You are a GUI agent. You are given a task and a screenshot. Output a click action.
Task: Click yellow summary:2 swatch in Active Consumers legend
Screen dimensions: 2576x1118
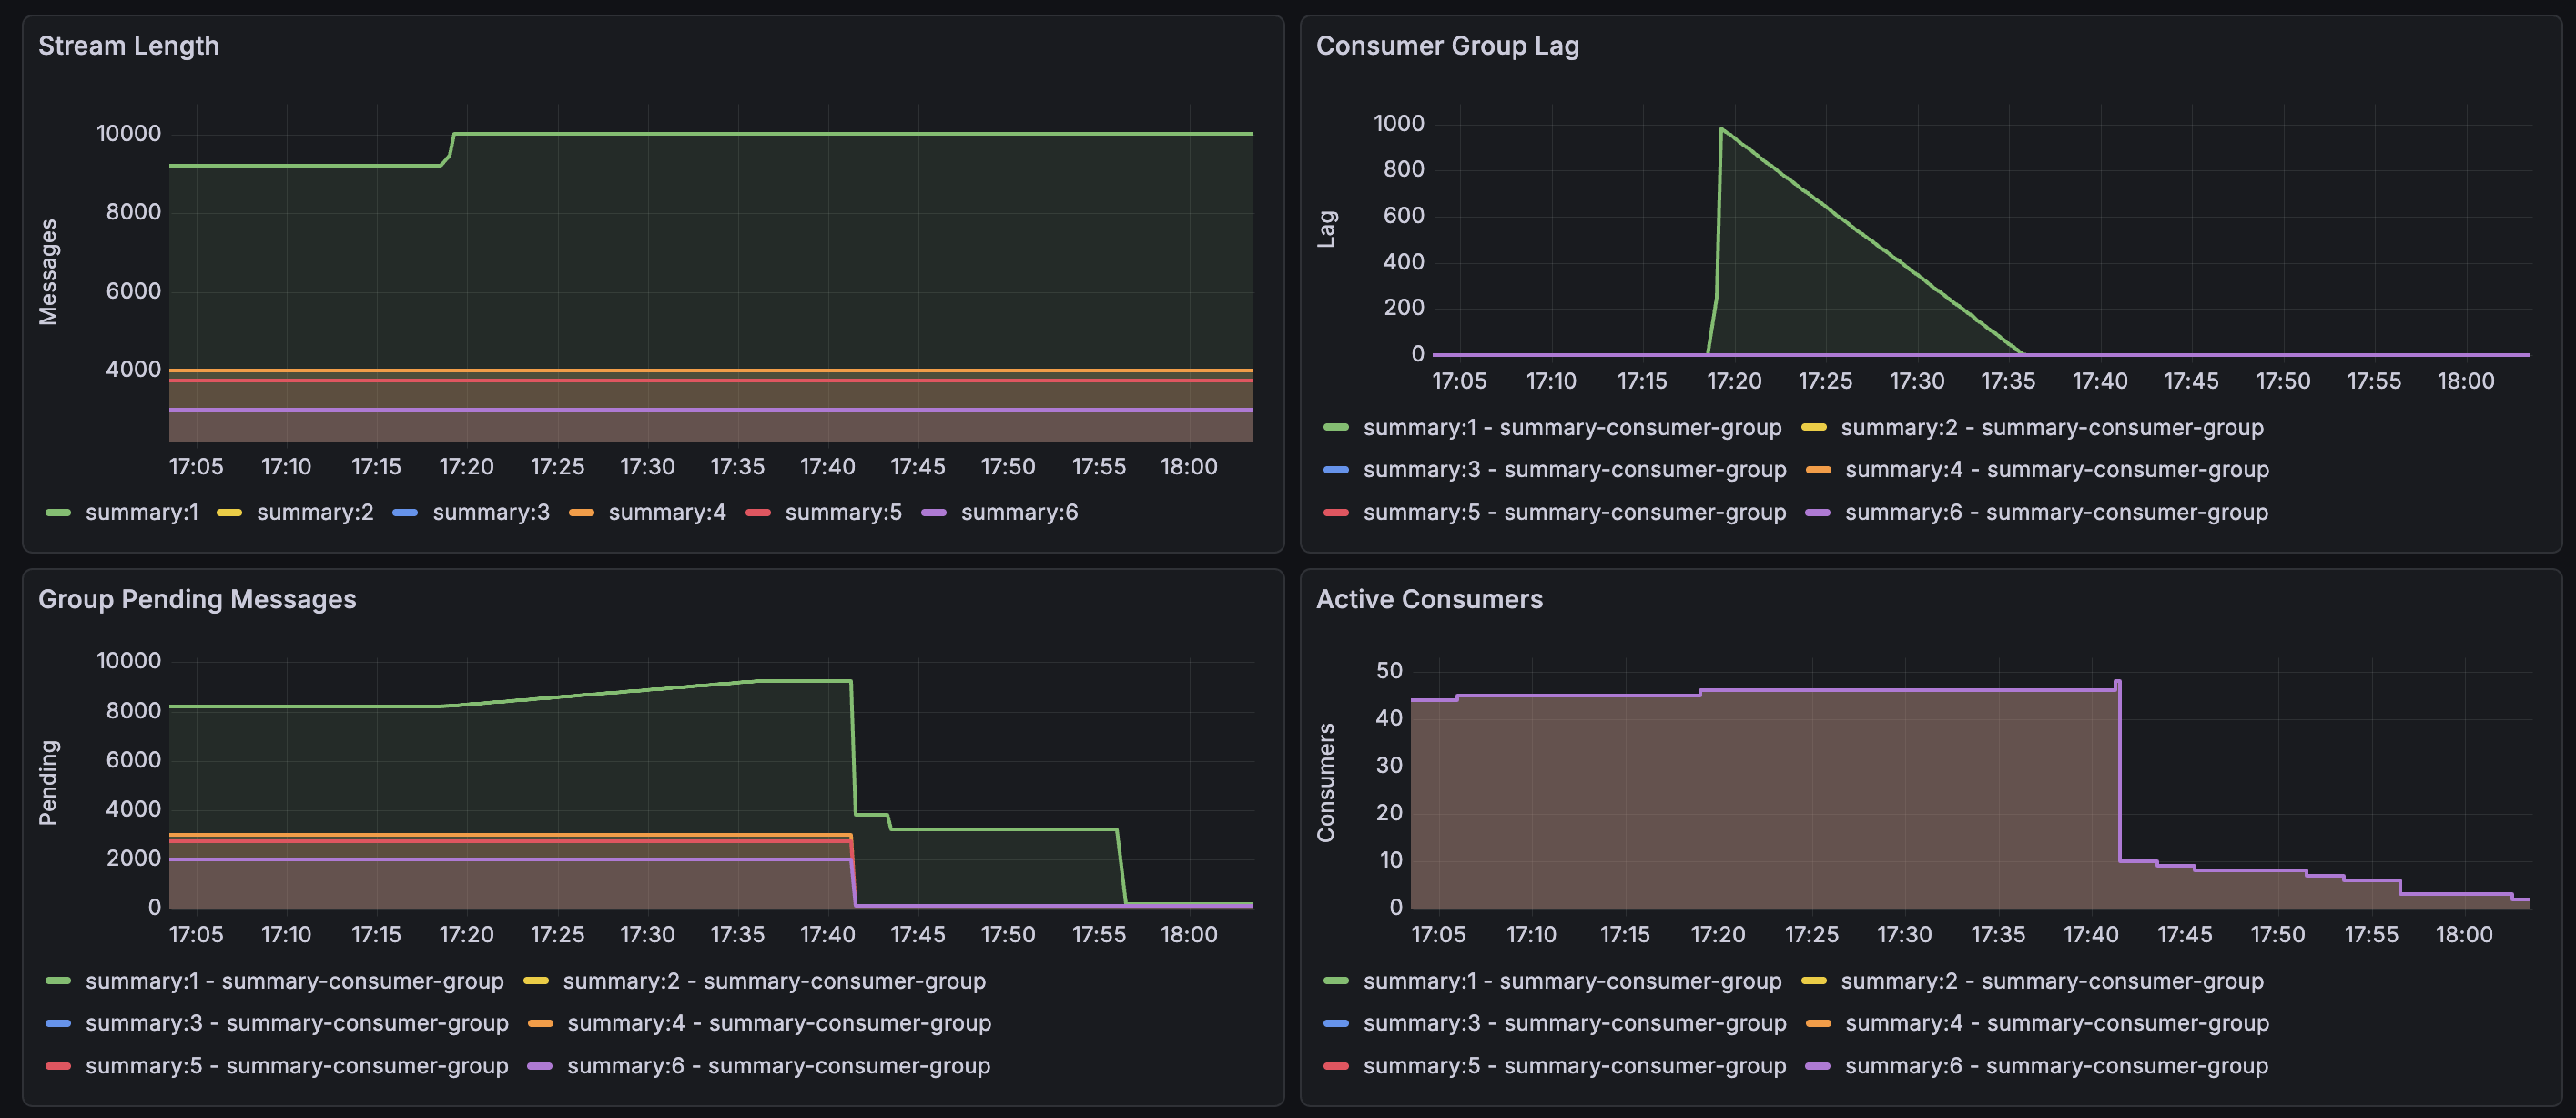click(1814, 982)
